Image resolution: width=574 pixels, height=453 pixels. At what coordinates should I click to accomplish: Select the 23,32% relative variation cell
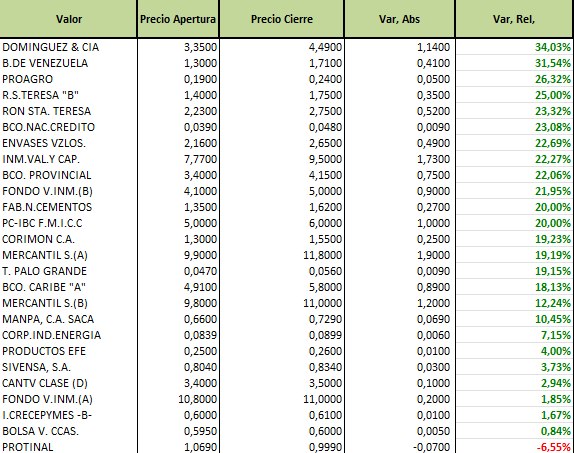(x=514, y=111)
